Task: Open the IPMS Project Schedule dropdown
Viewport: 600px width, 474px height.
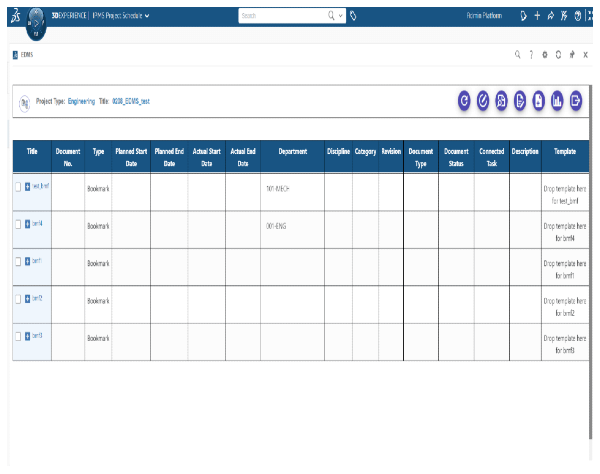Action: 147,16
